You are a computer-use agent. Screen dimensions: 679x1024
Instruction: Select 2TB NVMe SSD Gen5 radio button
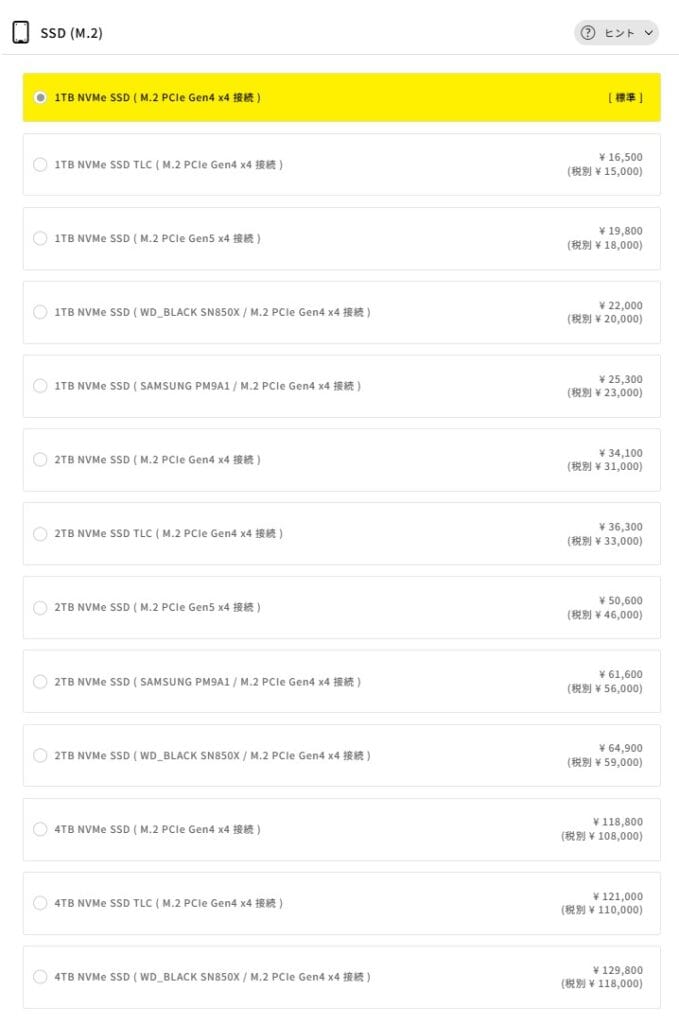(x=40, y=608)
